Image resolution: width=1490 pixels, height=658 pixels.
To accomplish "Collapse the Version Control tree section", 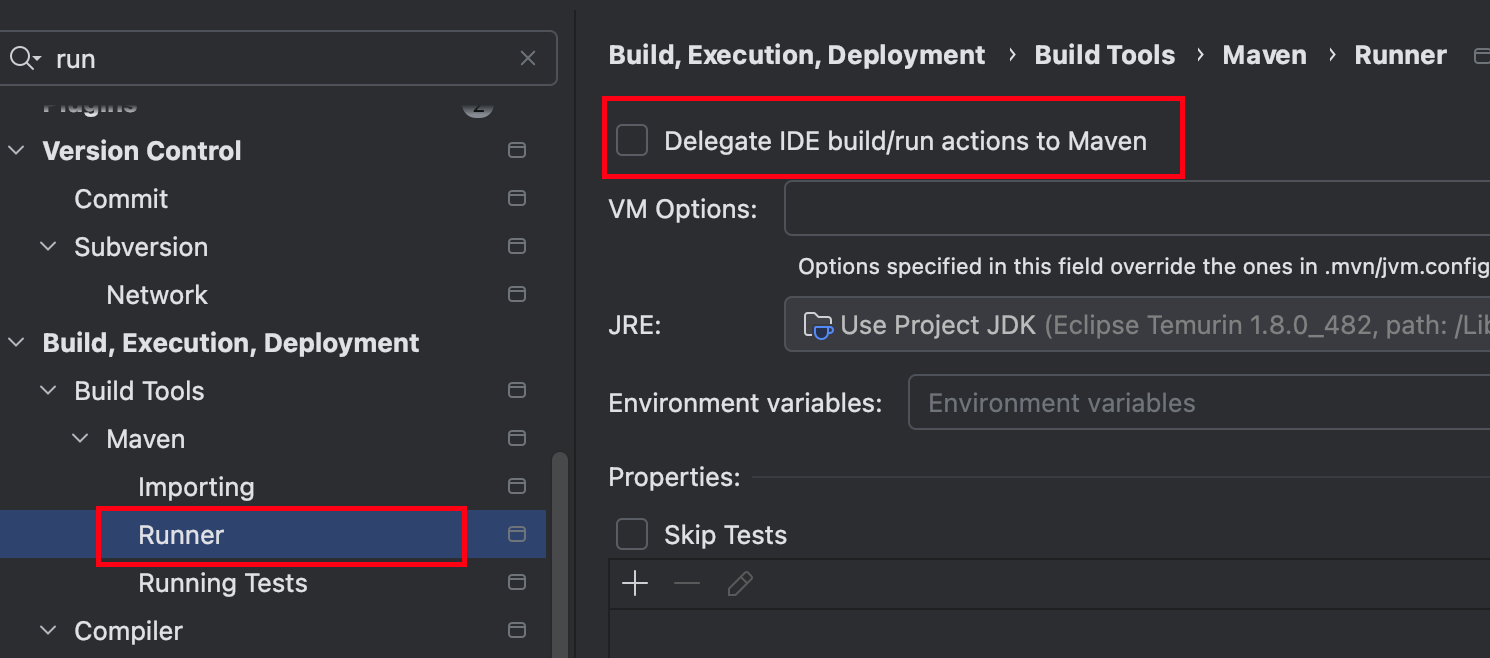I will (x=17, y=151).
